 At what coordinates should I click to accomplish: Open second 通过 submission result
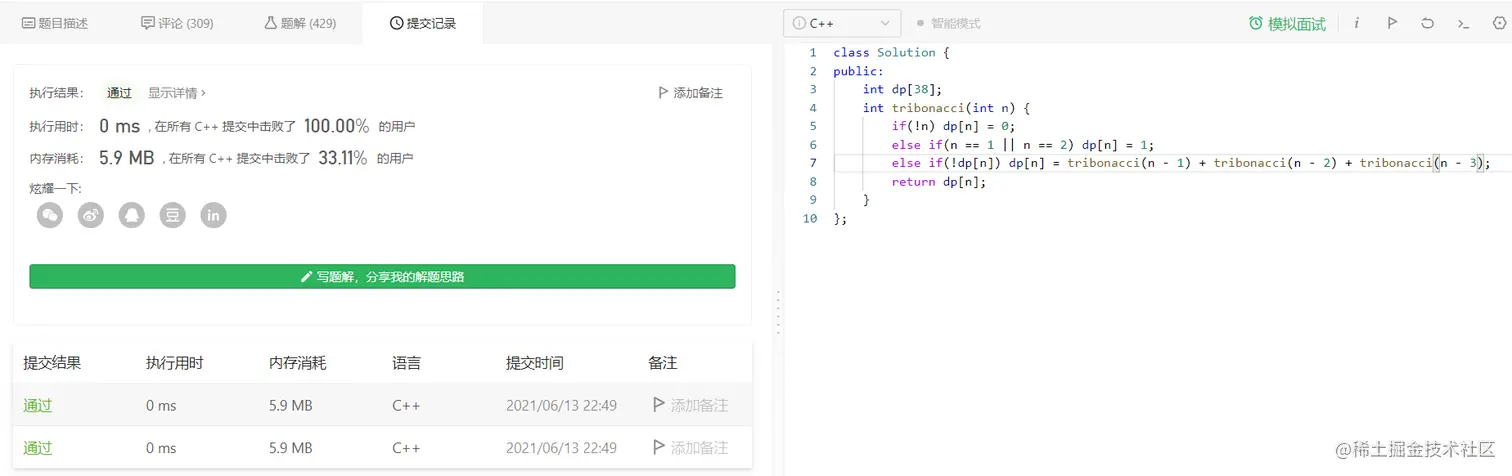[x=38, y=448]
